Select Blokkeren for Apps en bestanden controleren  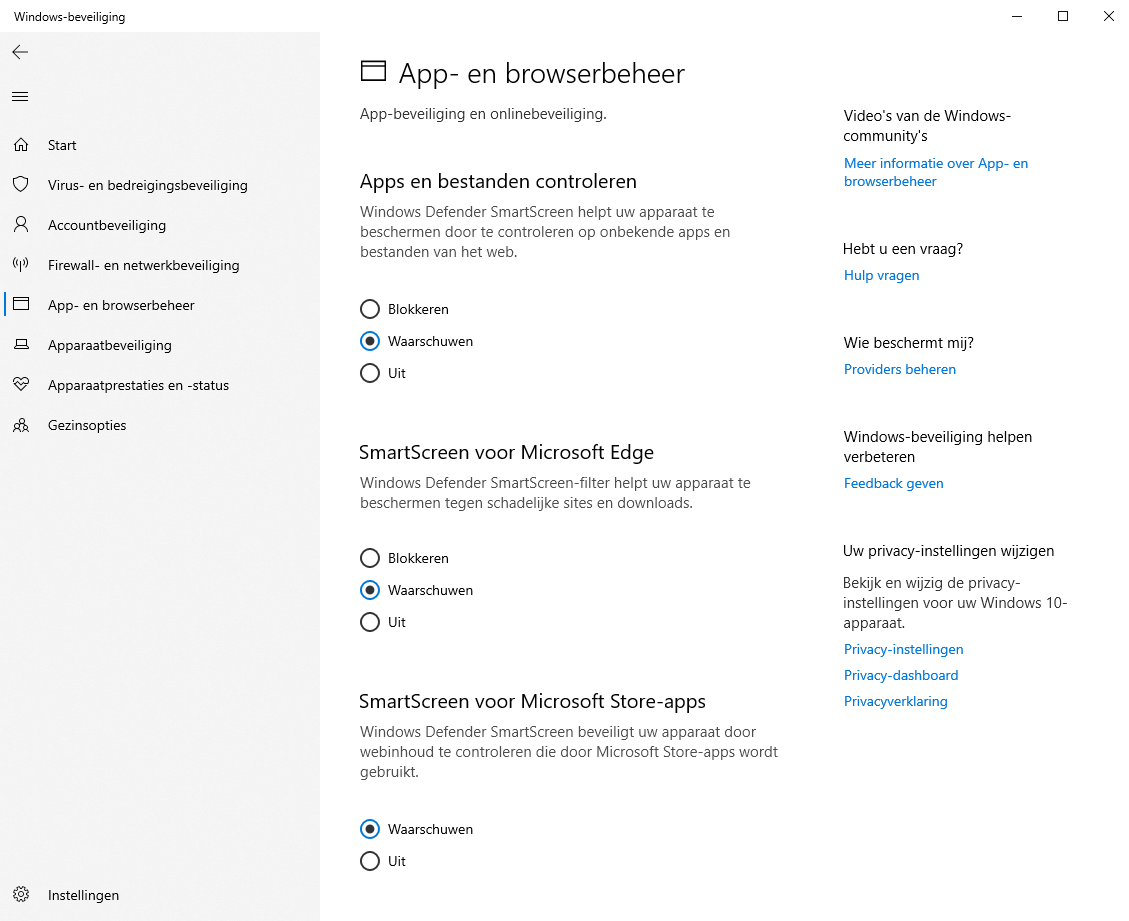(x=370, y=309)
